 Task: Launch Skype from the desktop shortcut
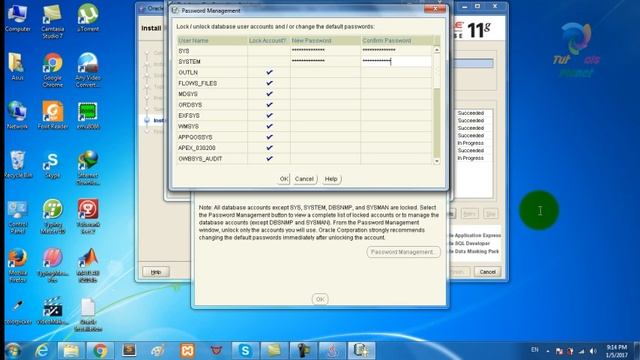[53, 164]
